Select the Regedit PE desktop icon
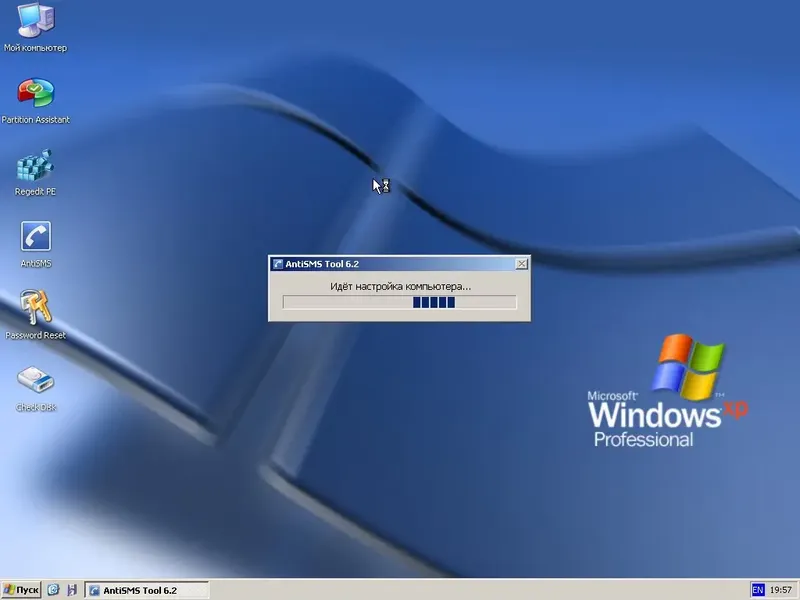Viewport: 800px width, 600px height. 35,172
